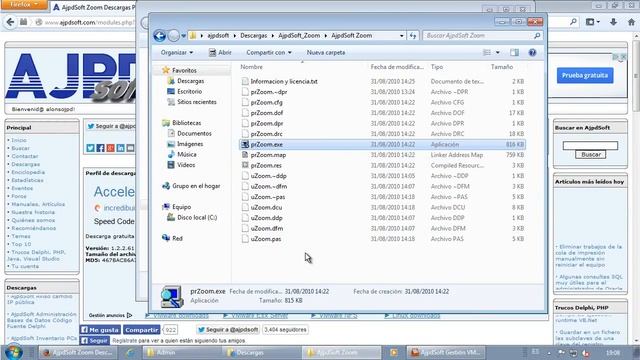
Task: Select Bibliotecas in navigation pane
Action: pyautogui.click(x=187, y=123)
